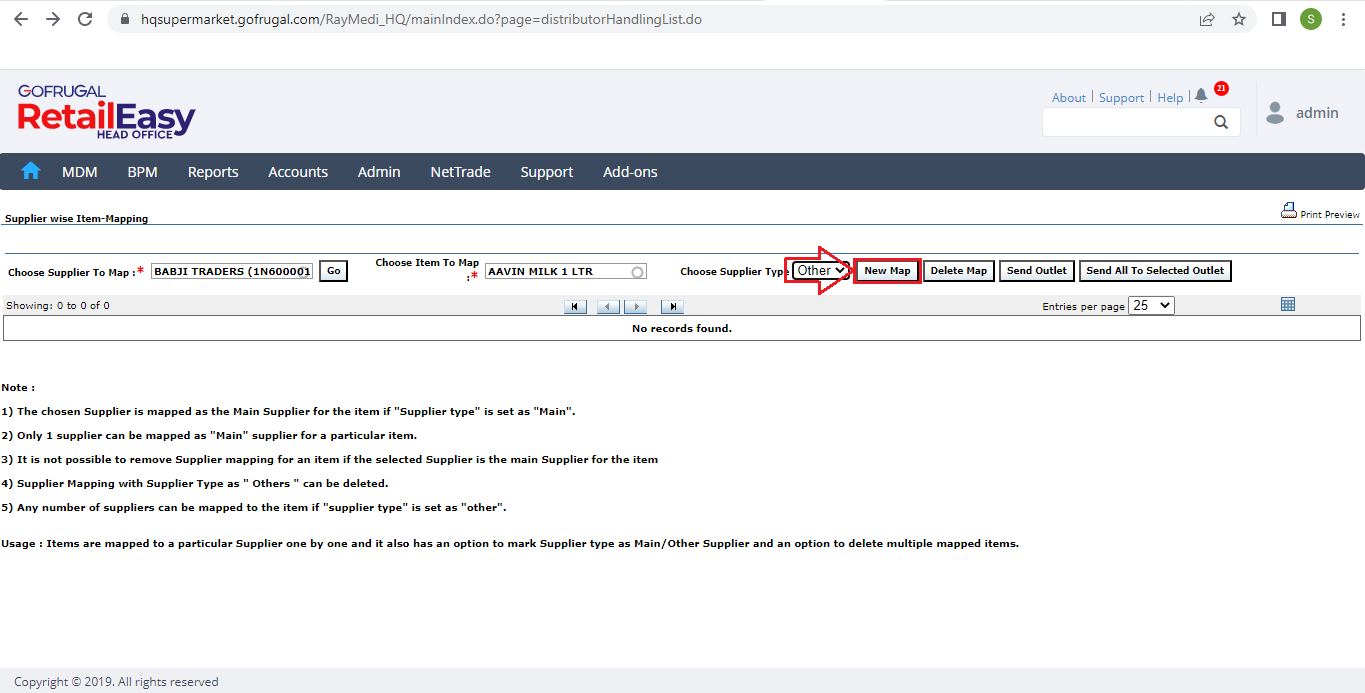Open Chrome three-dot menu

(1343, 19)
